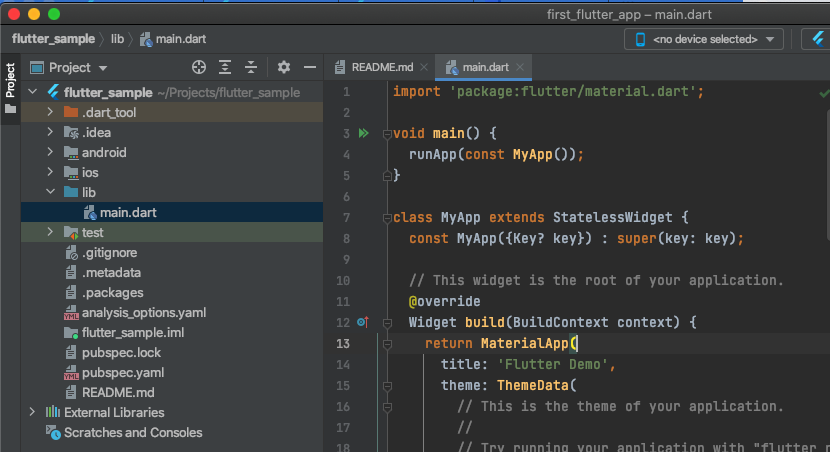
Task: Expand the .dart_tool folder
Action: pos(50,112)
